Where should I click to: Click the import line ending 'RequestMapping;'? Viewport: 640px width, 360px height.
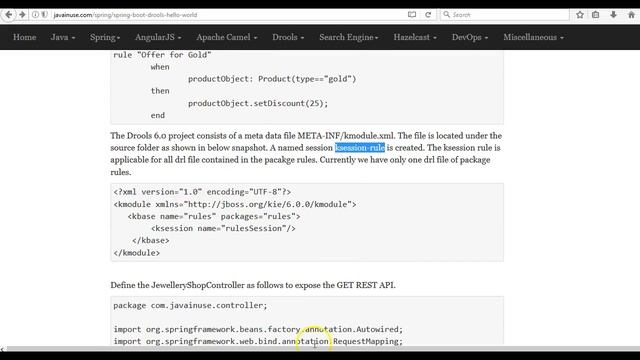coord(258,341)
